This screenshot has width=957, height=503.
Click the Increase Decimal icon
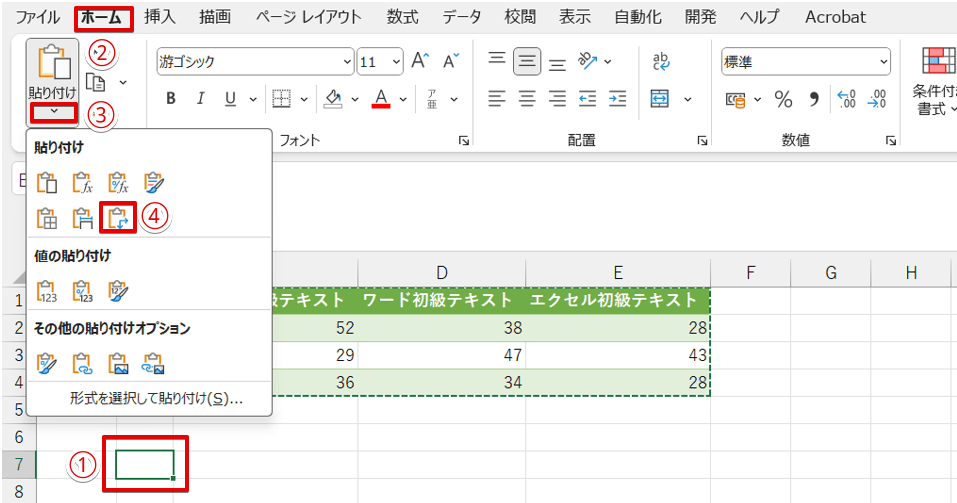(x=846, y=99)
